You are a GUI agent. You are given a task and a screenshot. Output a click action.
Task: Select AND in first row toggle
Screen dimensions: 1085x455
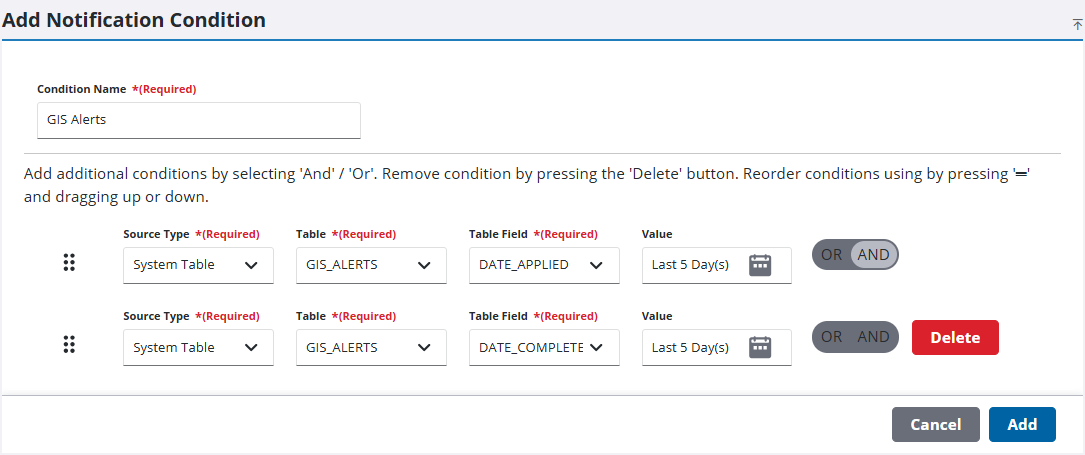[x=873, y=255]
